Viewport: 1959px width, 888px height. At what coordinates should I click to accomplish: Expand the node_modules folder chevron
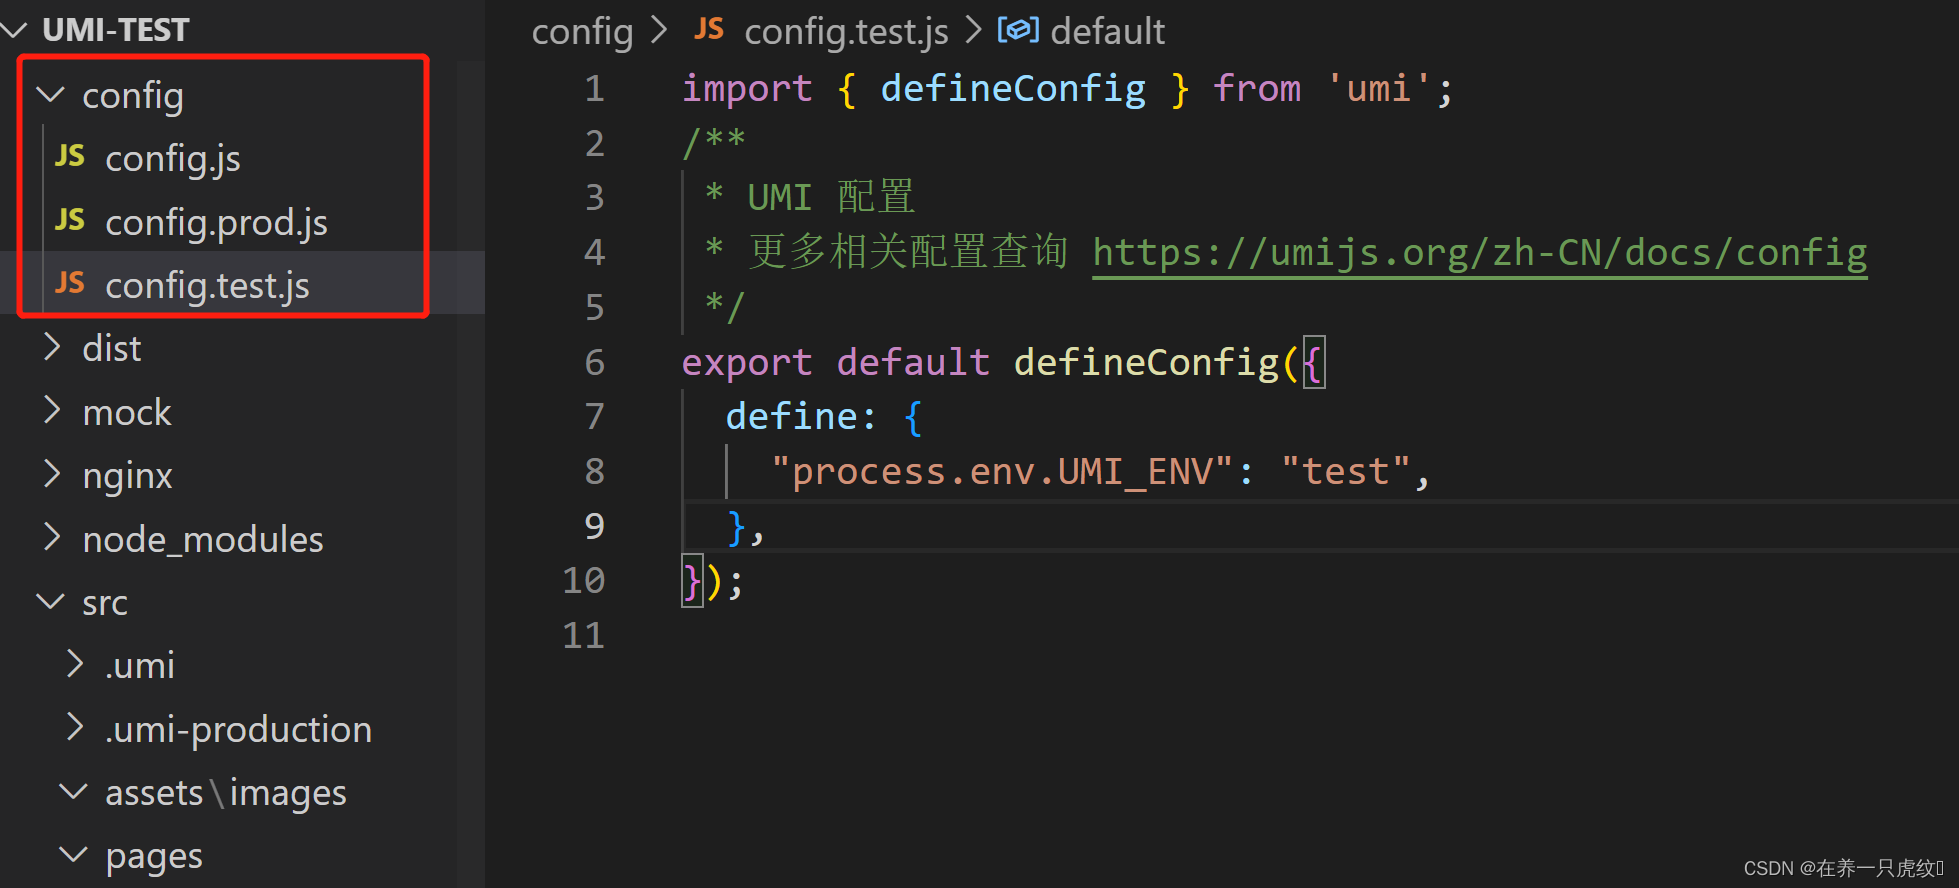coord(52,537)
